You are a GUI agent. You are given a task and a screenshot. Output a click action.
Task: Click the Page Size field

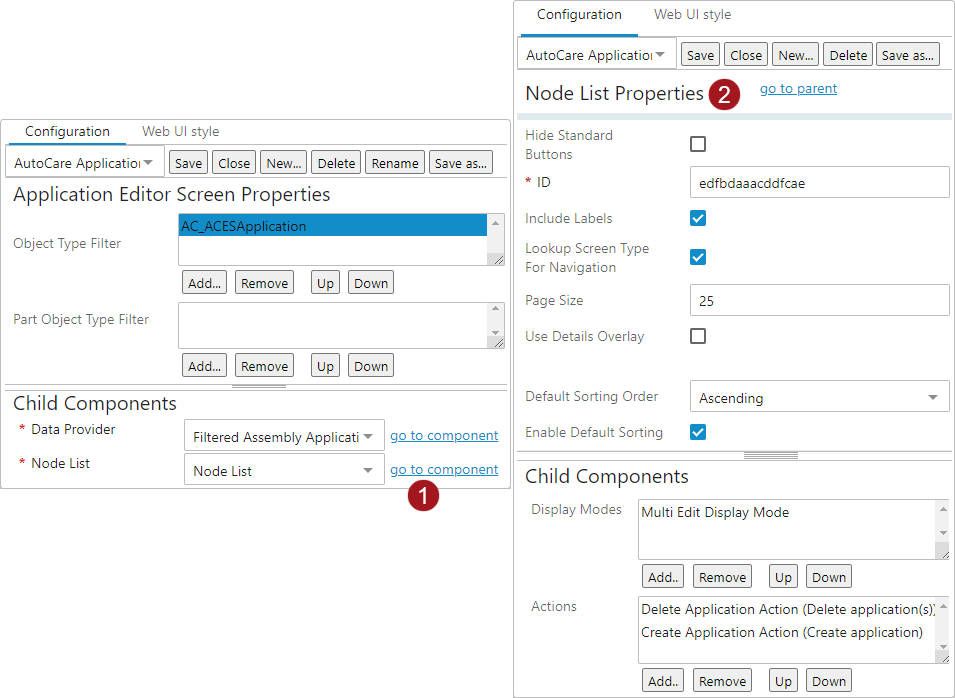coord(819,300)
